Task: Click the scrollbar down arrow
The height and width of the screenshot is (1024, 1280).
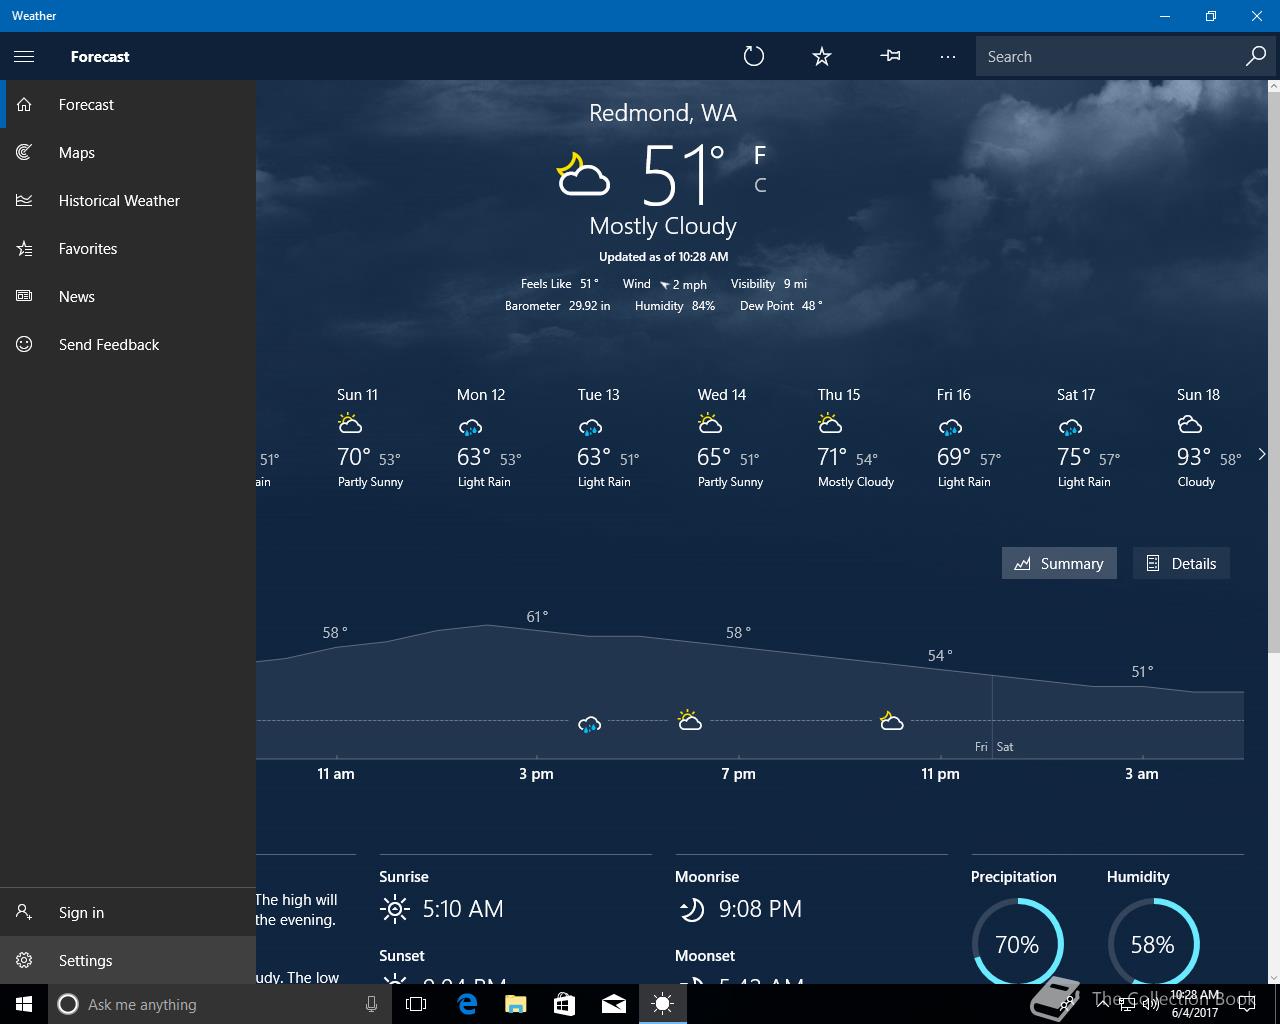Action: [x=1273, y=977]
